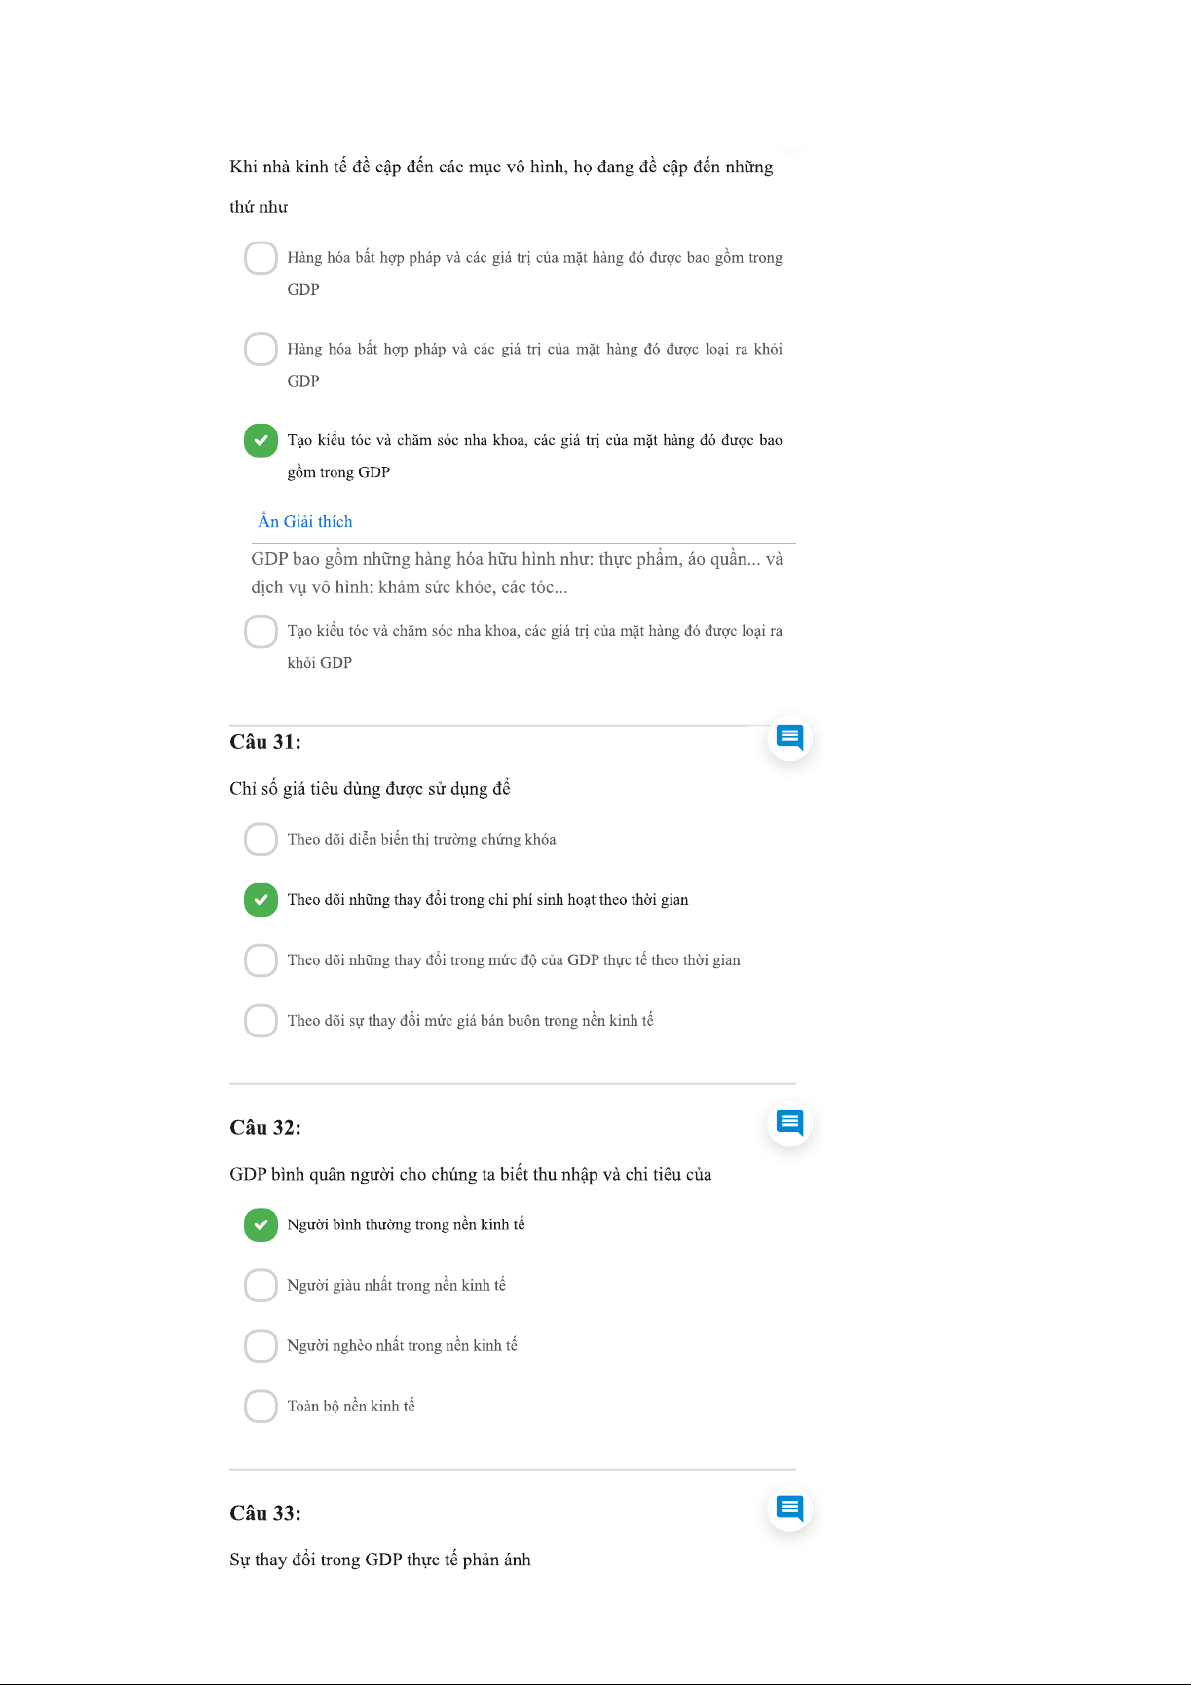Select "Người bình thường trong nền kinh tế"
Screen dimensions: 1191x1685
coord(261,1225)
